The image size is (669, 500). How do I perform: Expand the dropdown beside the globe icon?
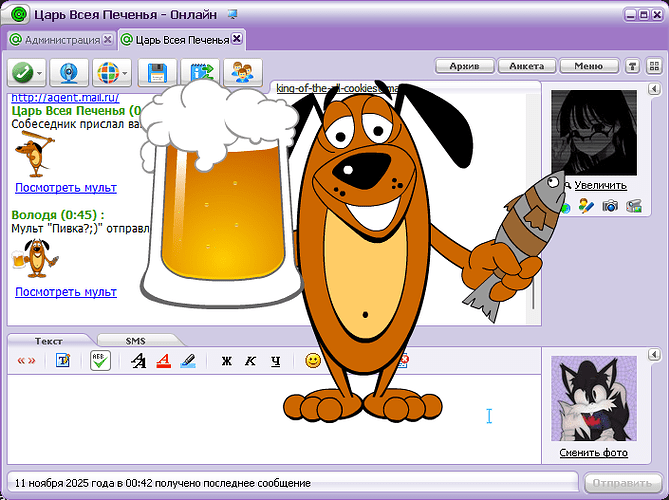pos(125,73)
